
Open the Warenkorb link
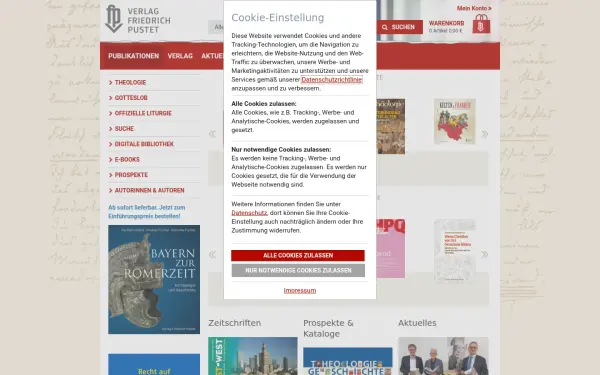(446, 23)
